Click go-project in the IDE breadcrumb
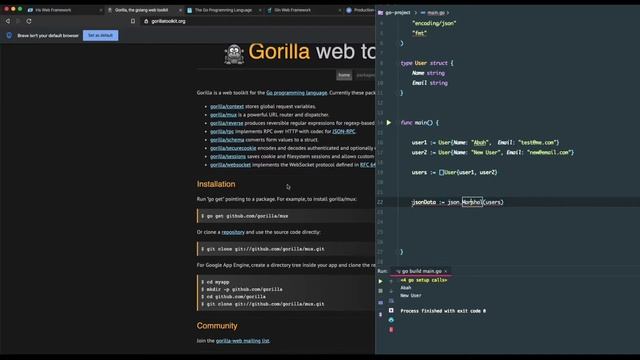This screenshot has width=640, height=360. coord(398,13)
